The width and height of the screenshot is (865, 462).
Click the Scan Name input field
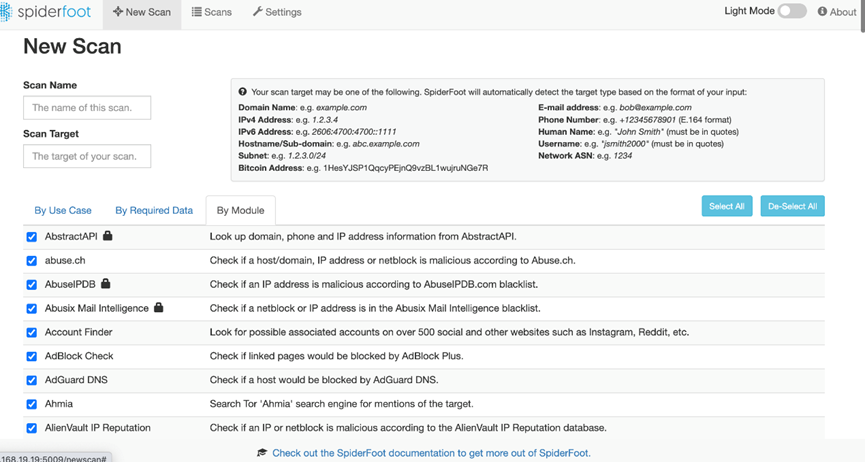pos(87,108)
